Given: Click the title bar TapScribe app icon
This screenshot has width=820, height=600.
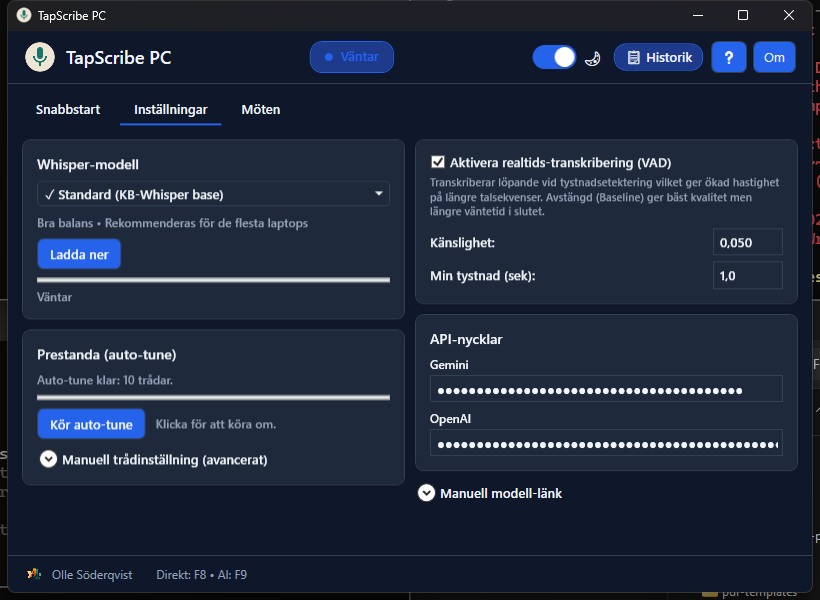Looking at the screenshot, I should point(24,15).
